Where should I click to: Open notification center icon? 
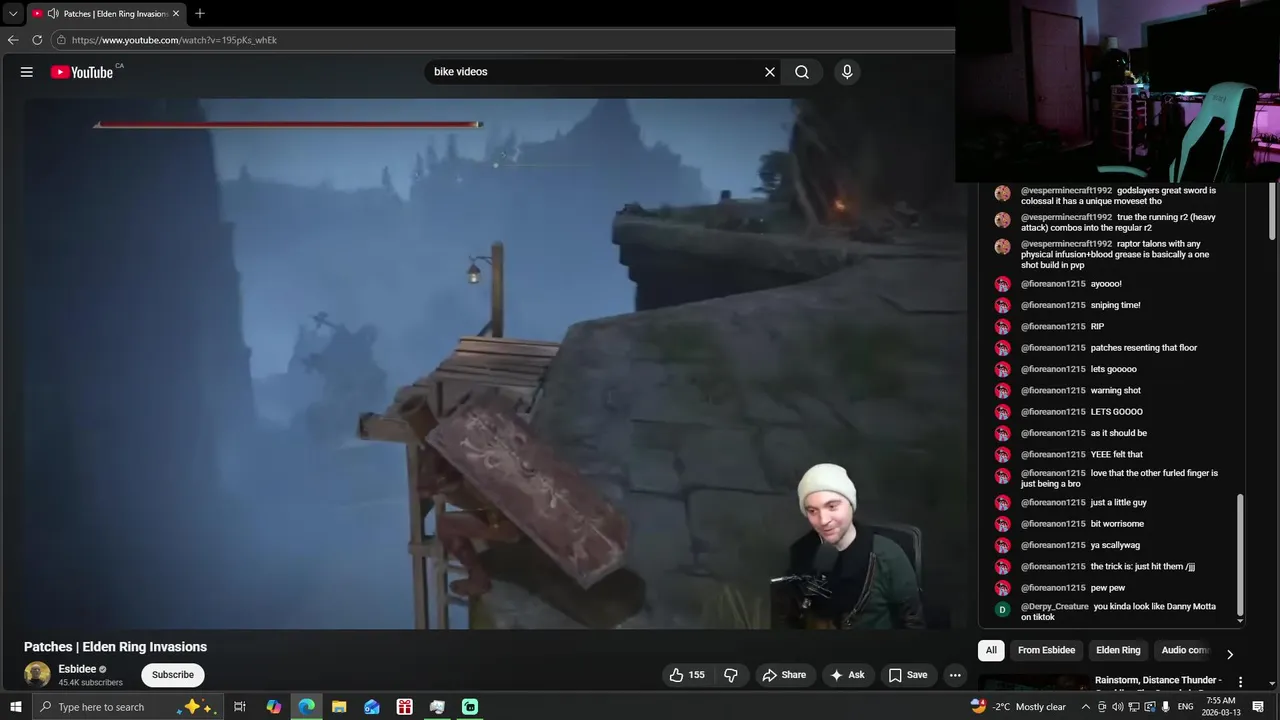1258,707
